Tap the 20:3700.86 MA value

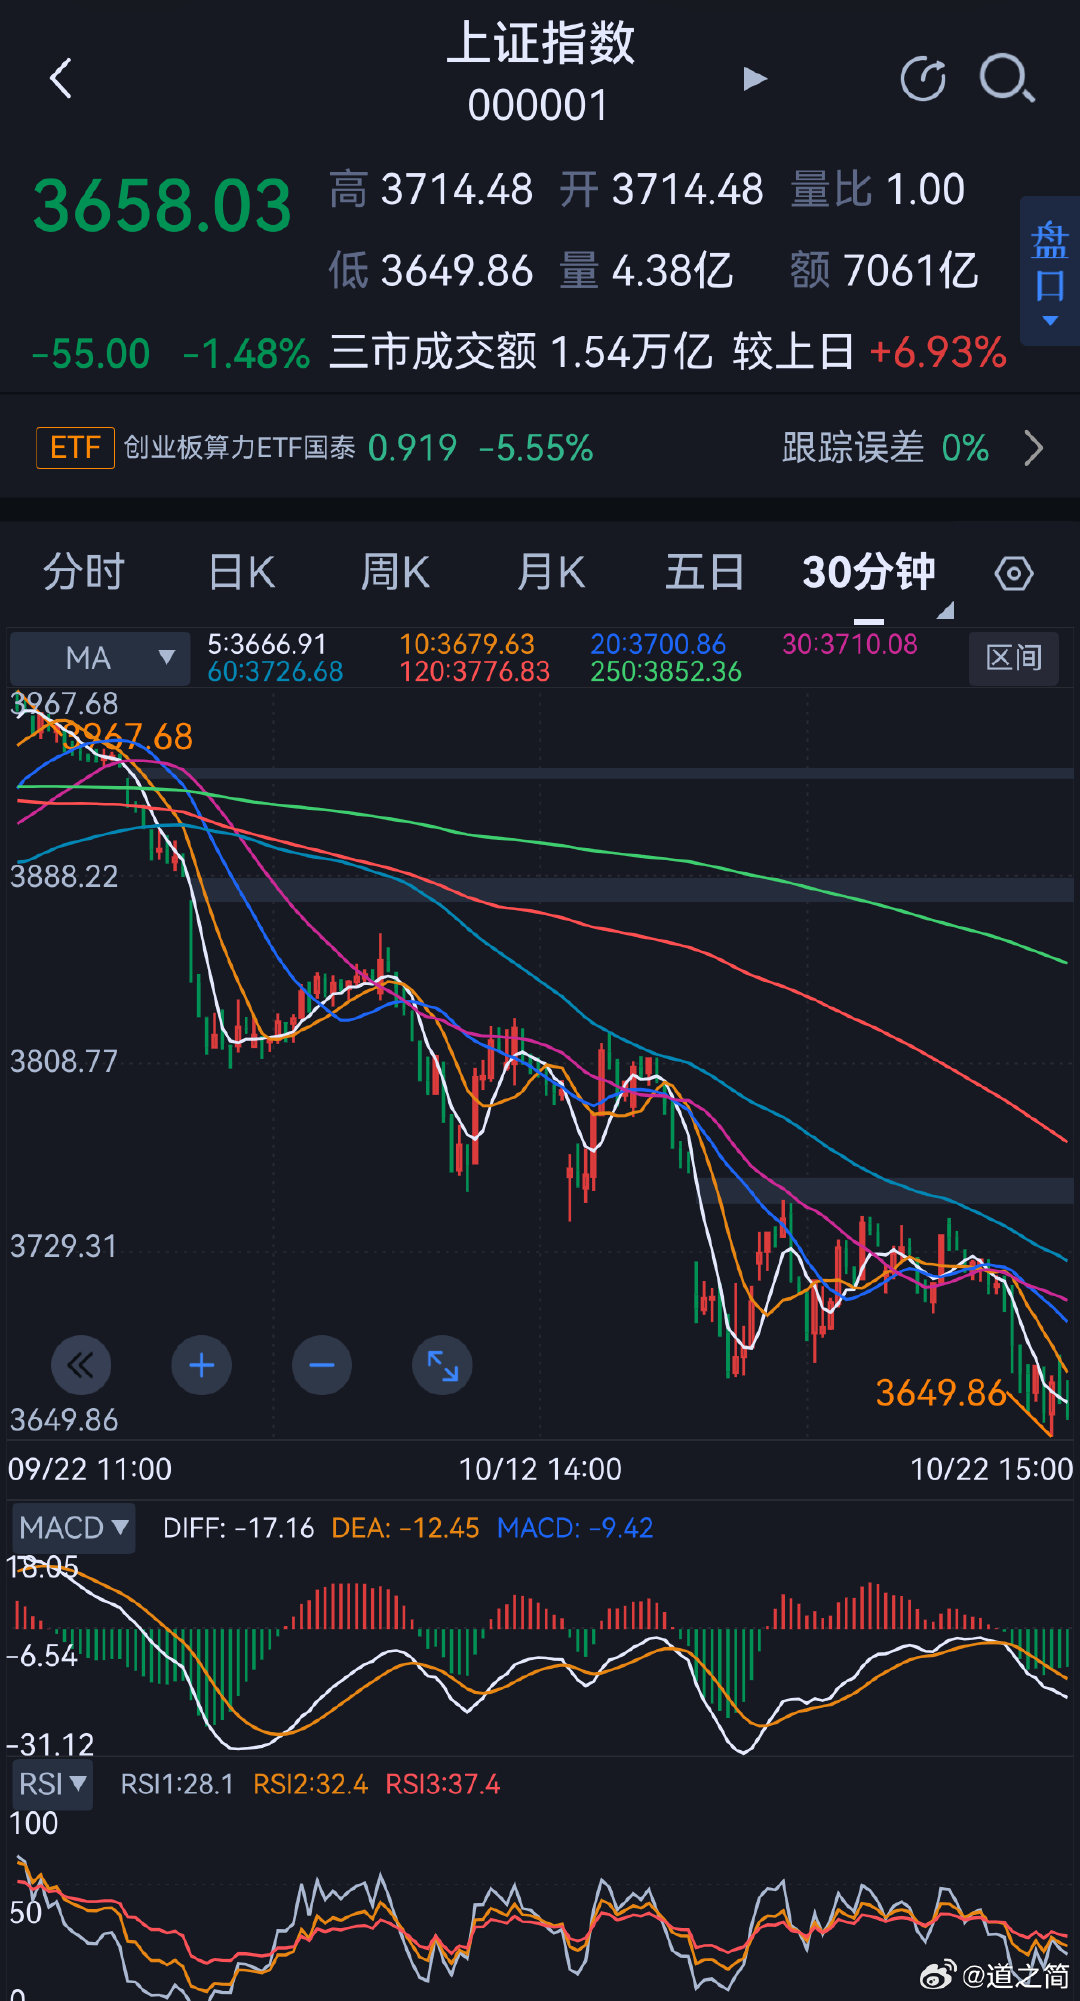[658, 644]
